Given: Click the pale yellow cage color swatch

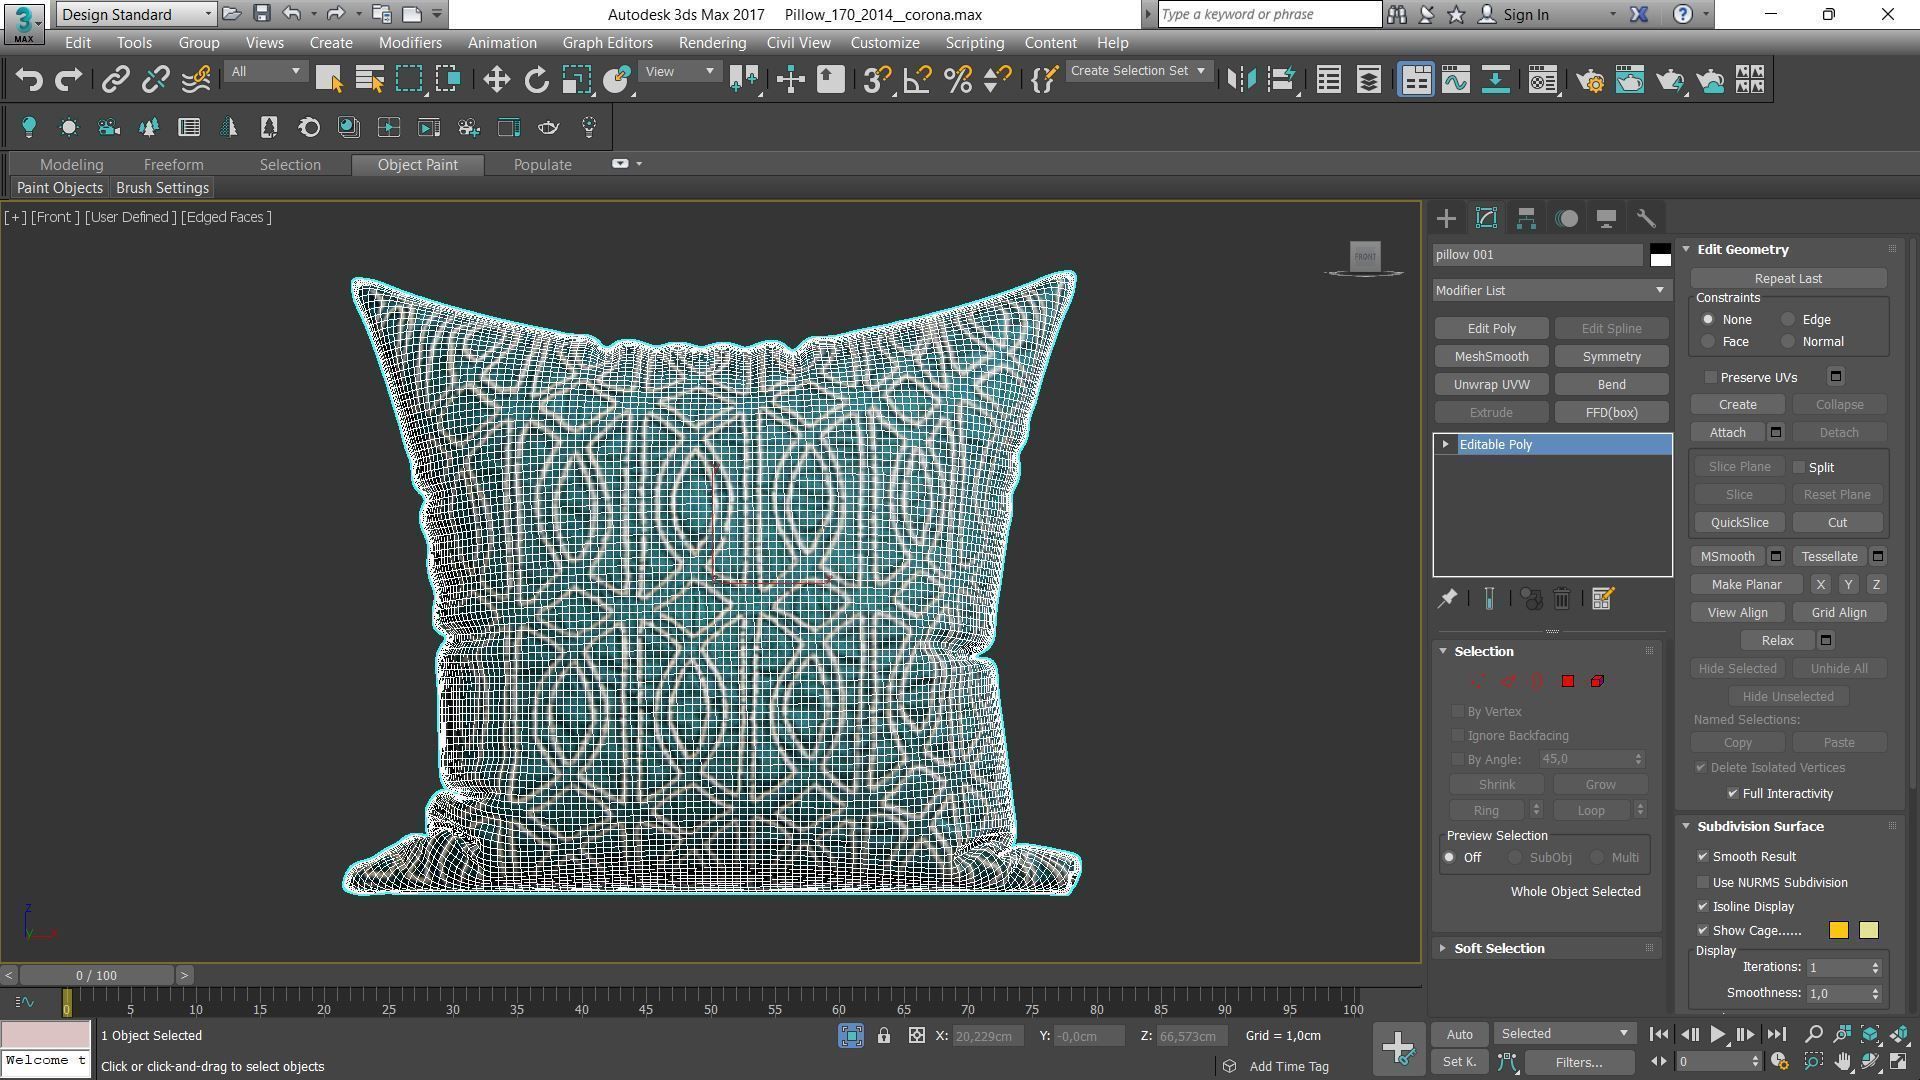Looking at the screenshot, I should point(1868,931).
